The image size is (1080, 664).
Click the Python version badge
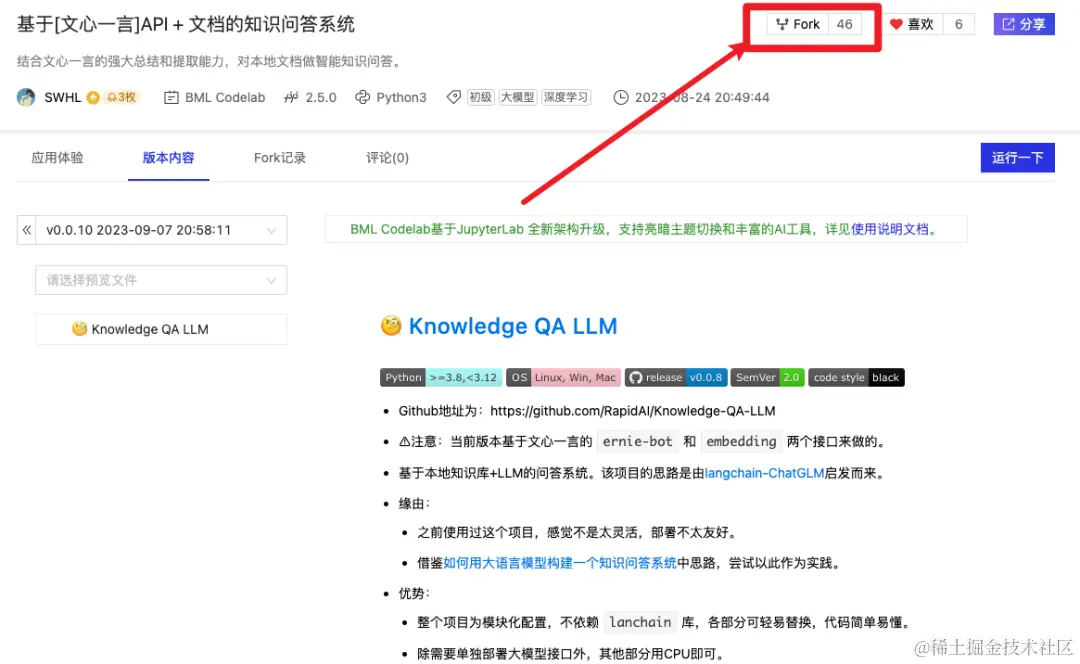click(441, 377)
